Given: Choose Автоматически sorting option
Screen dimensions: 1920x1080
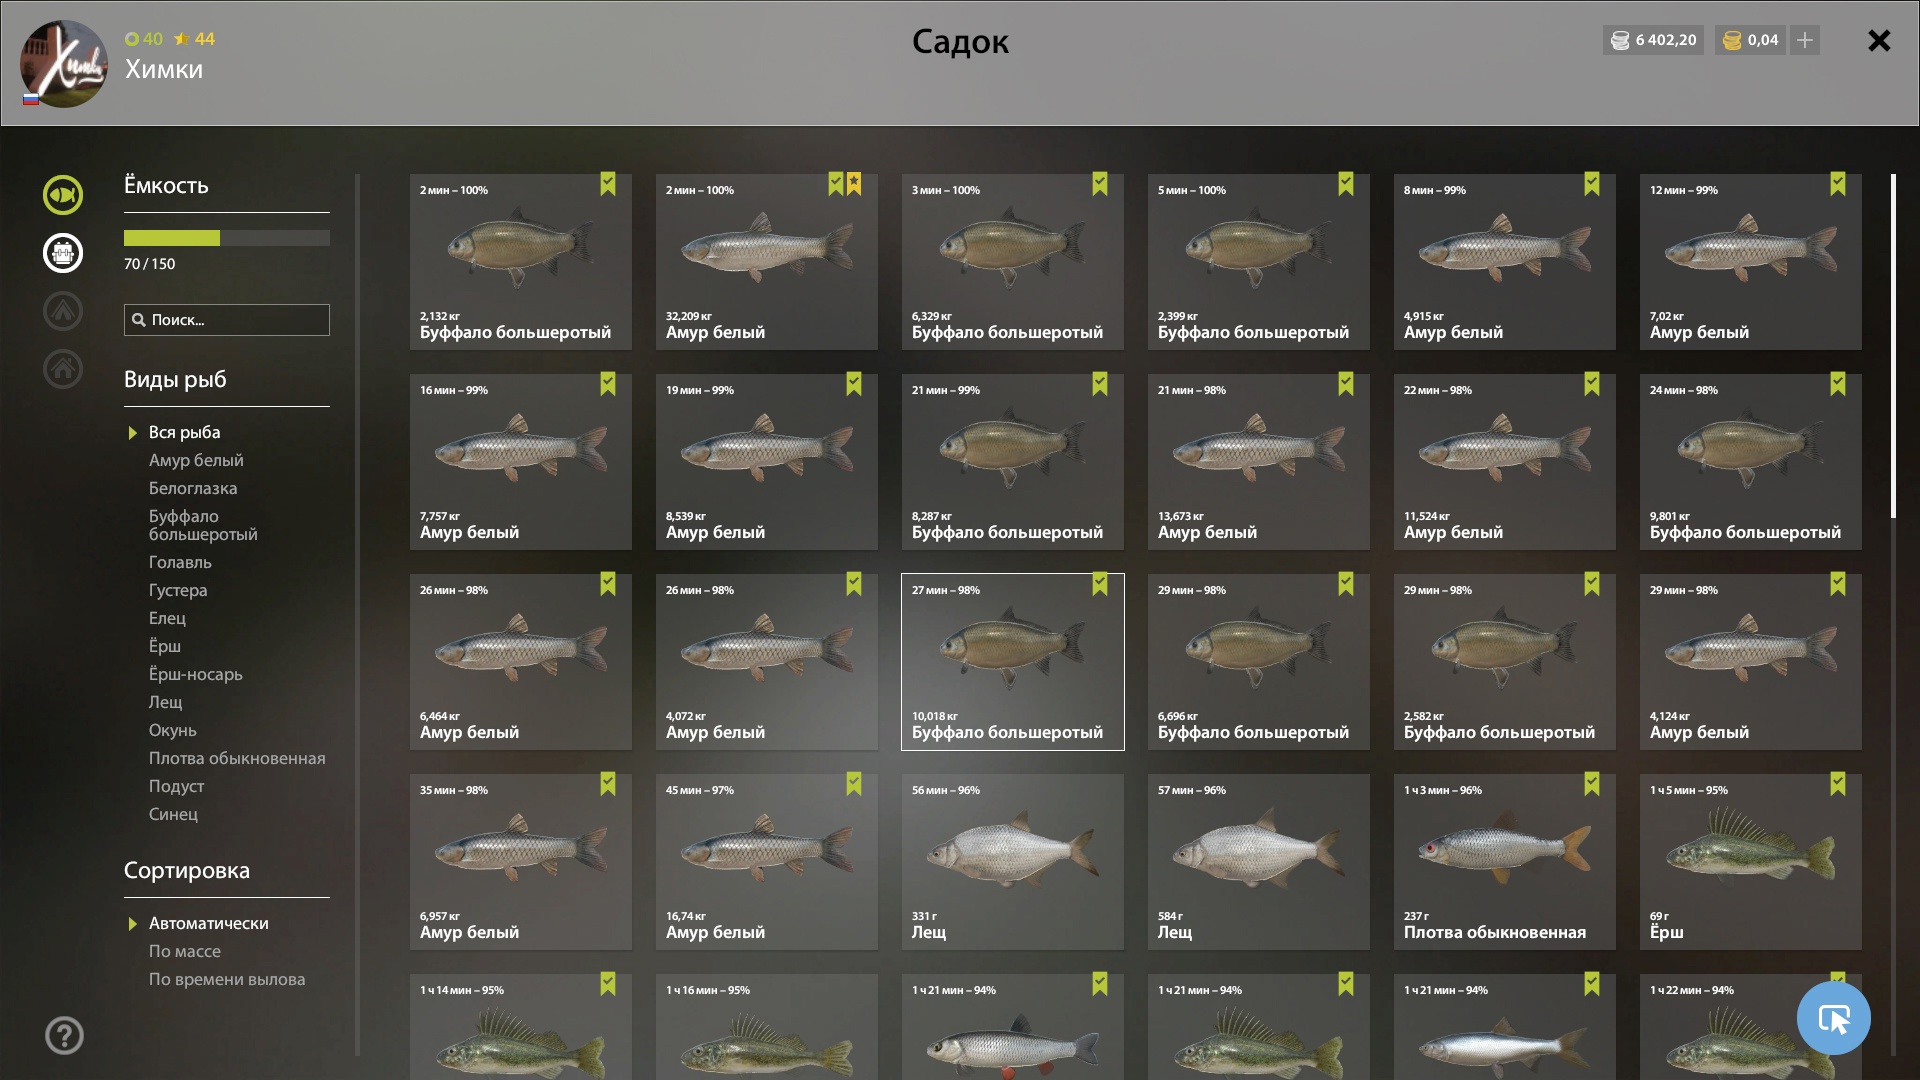Looking at the screenshot, I should coord(208,923).
